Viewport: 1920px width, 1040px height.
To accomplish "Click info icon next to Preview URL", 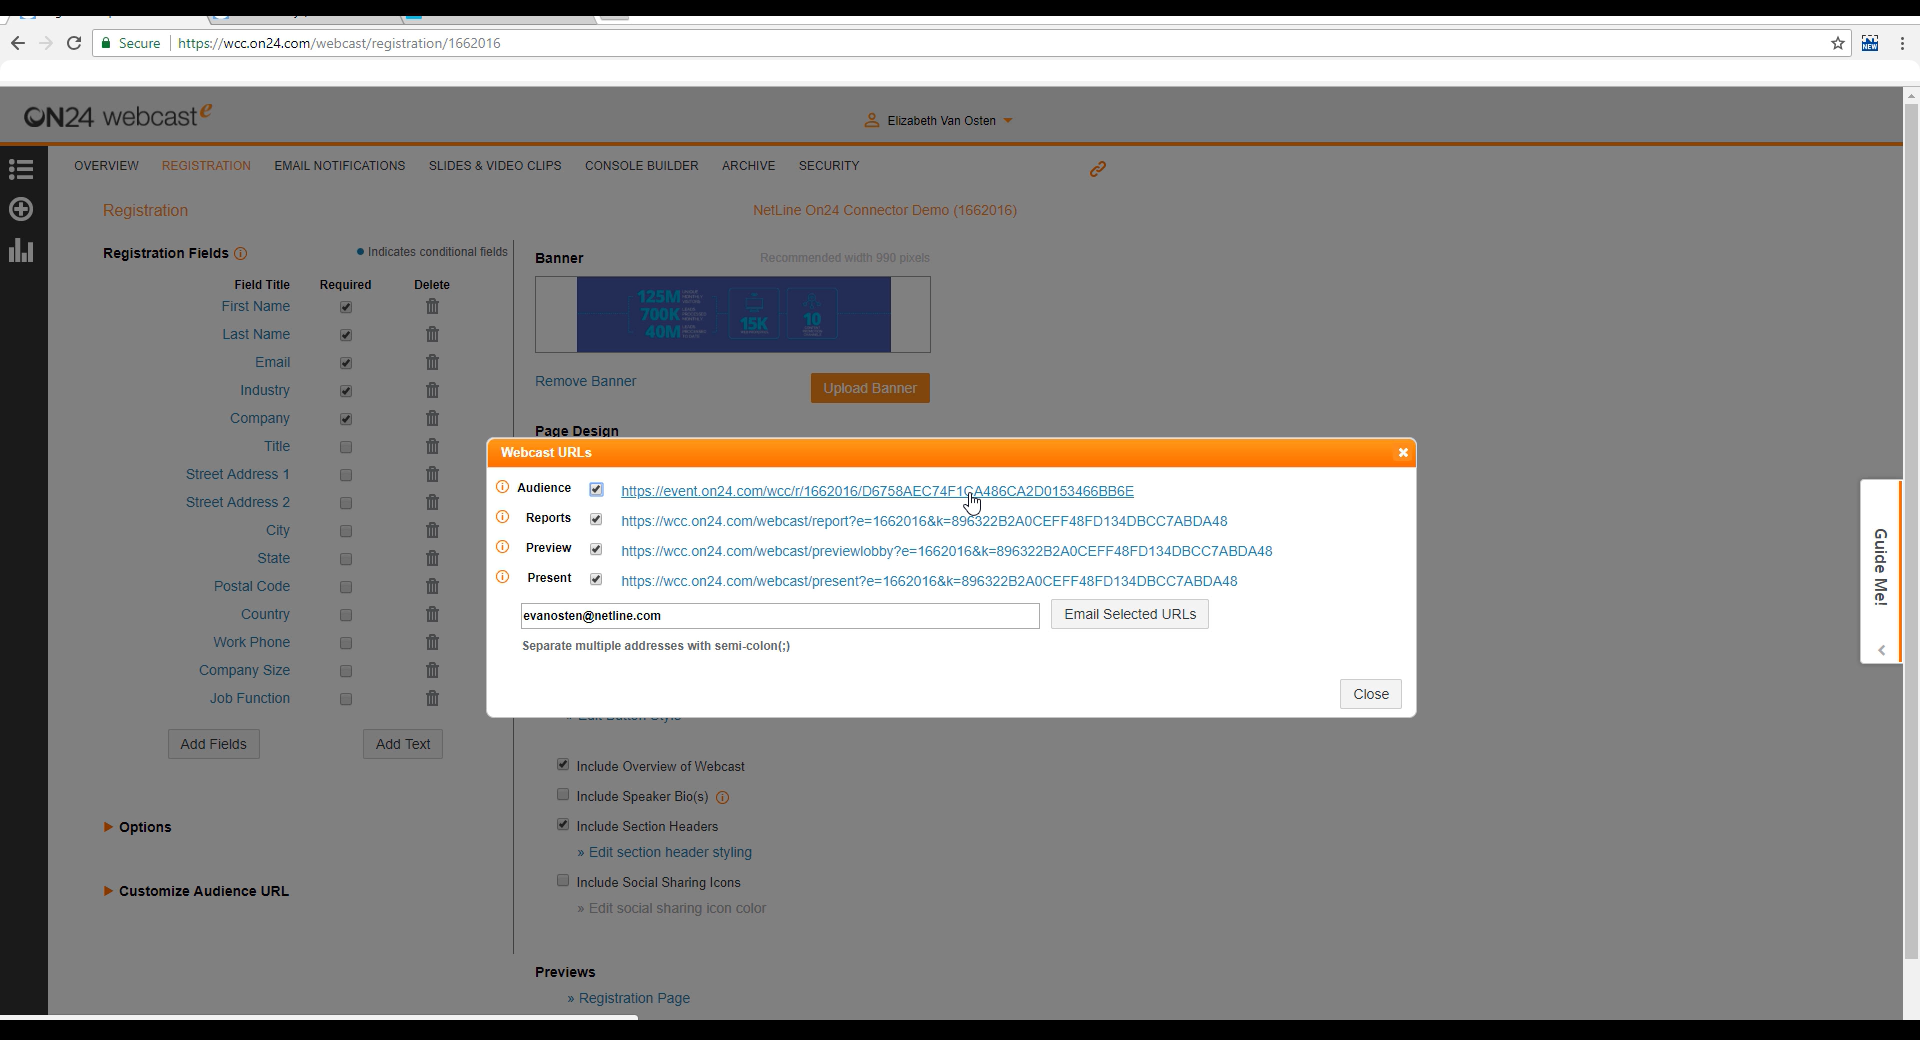I will click(x=503, y=547).
